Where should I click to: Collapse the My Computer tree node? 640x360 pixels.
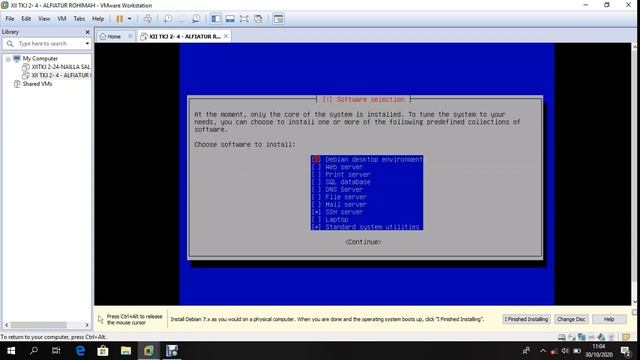tap(8, 59)
